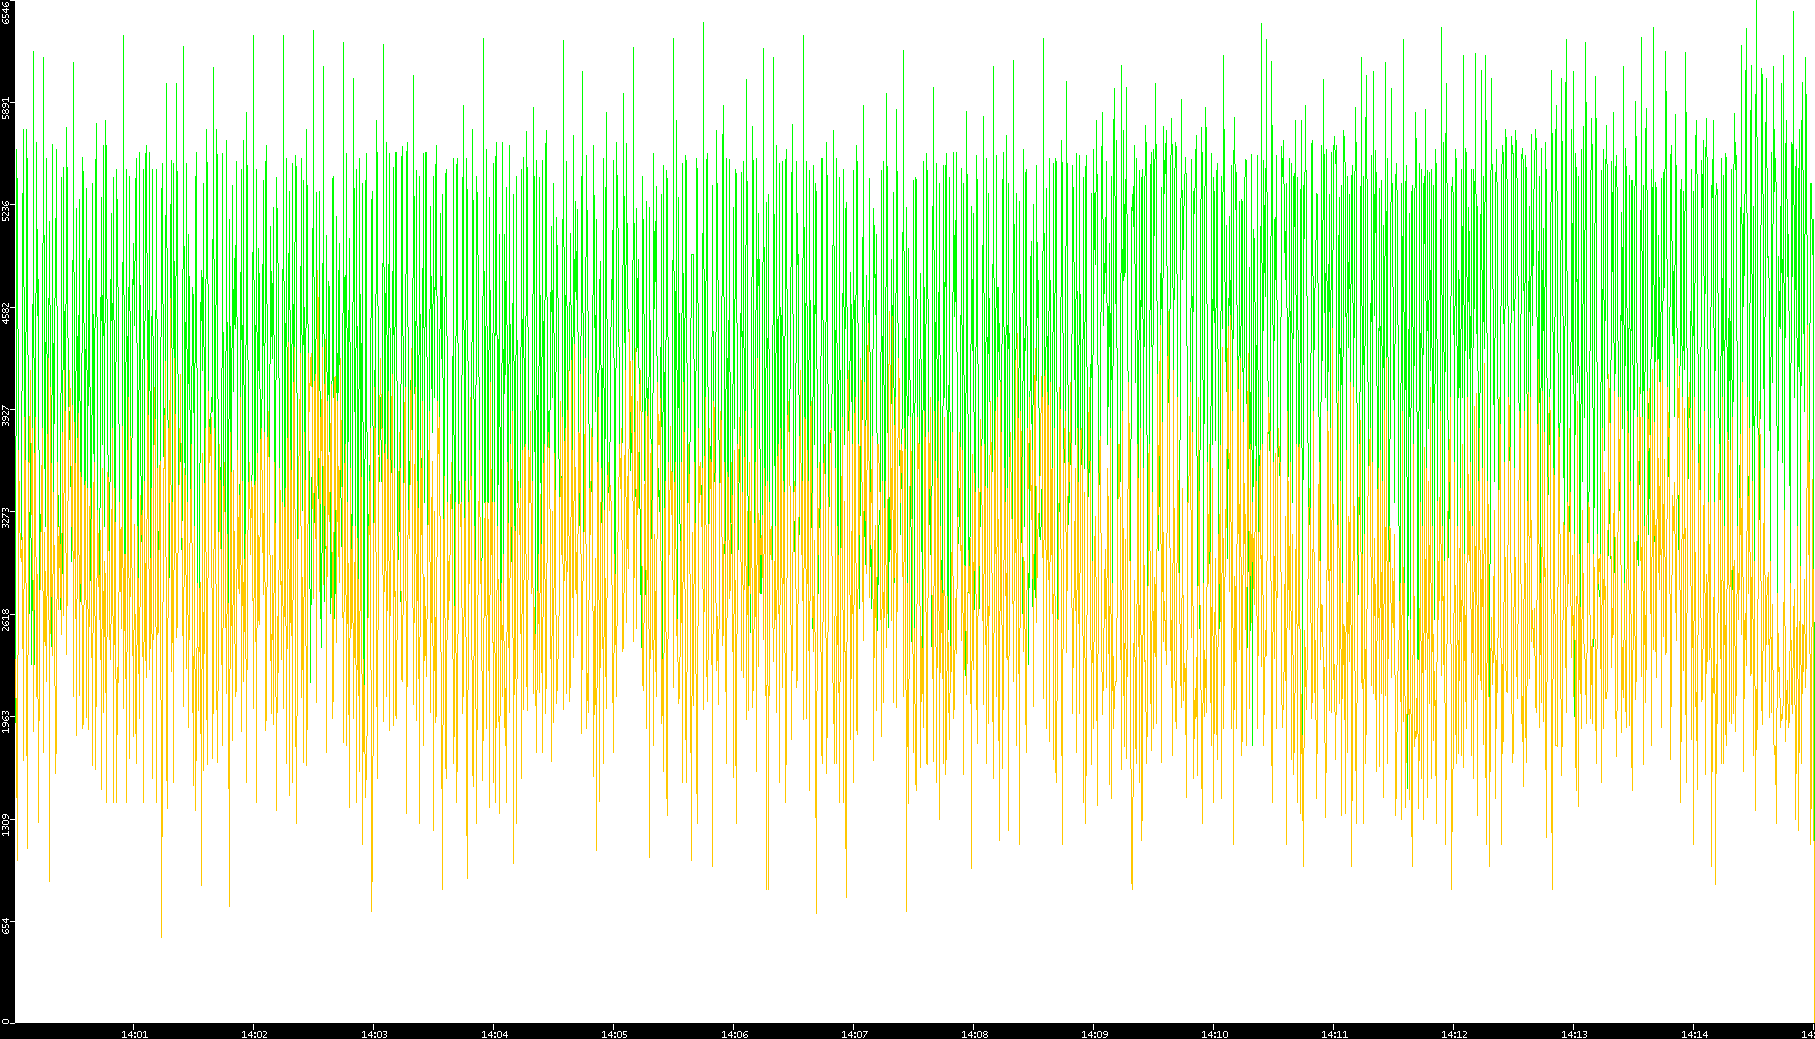Click the 5236 vertical axis label
Image resolution: width=1815 pixels, height=1039 pixels.
(x=7, y=210)
